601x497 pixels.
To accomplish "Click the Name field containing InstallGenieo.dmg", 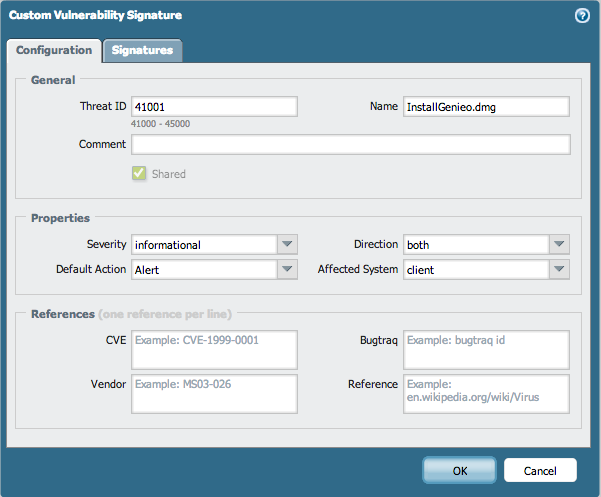I will click(486, 107).
